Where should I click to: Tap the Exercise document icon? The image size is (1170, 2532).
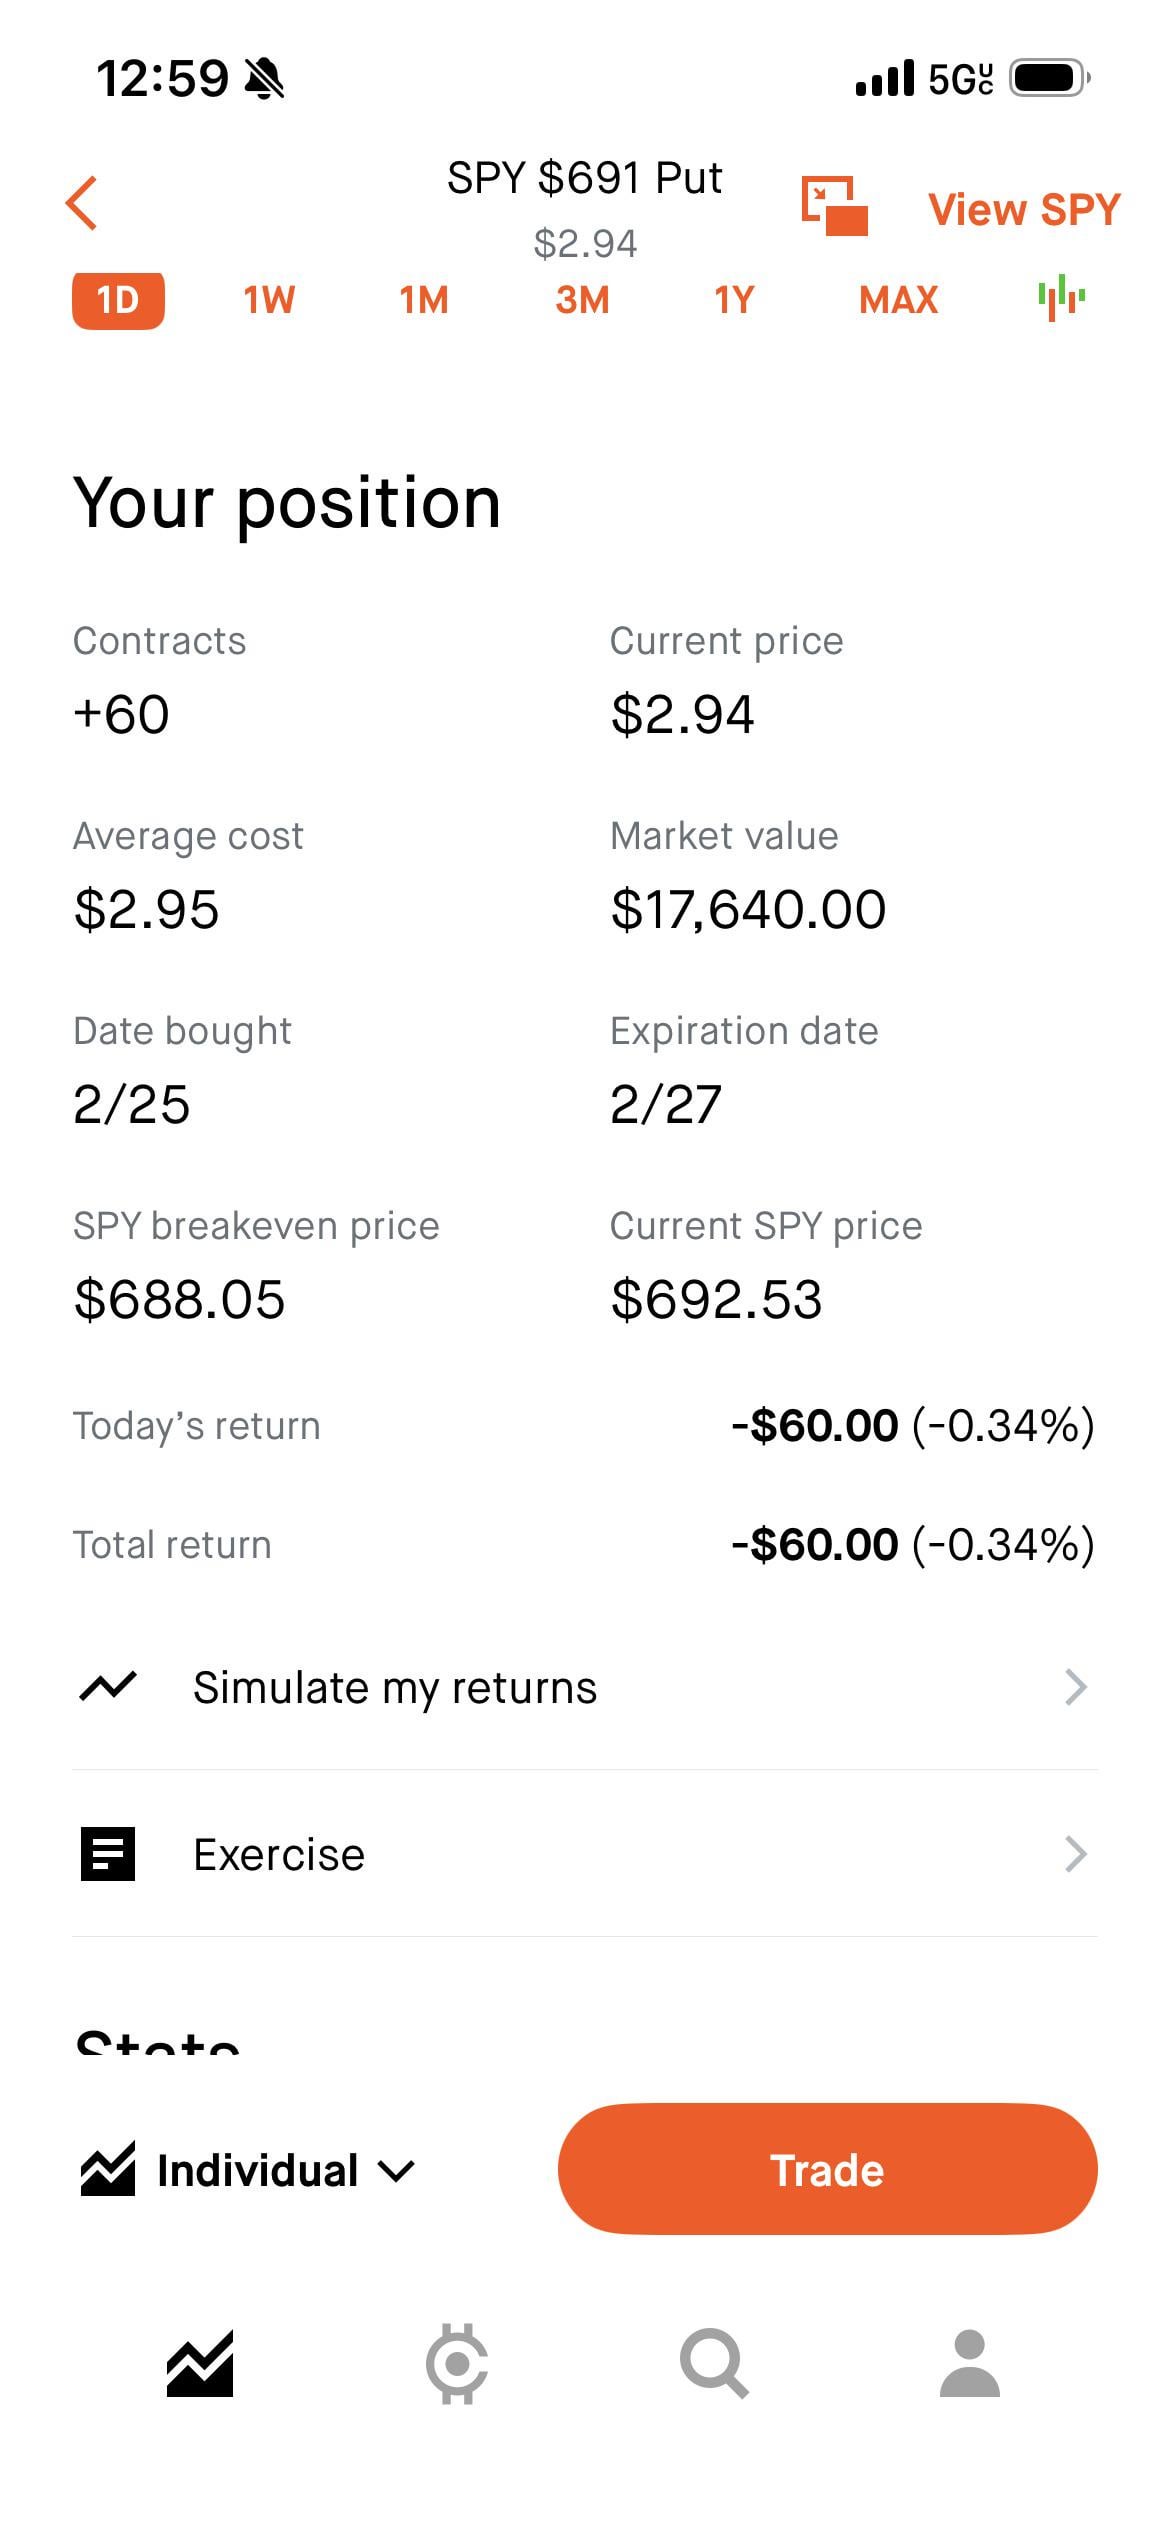click(108, 1854)
